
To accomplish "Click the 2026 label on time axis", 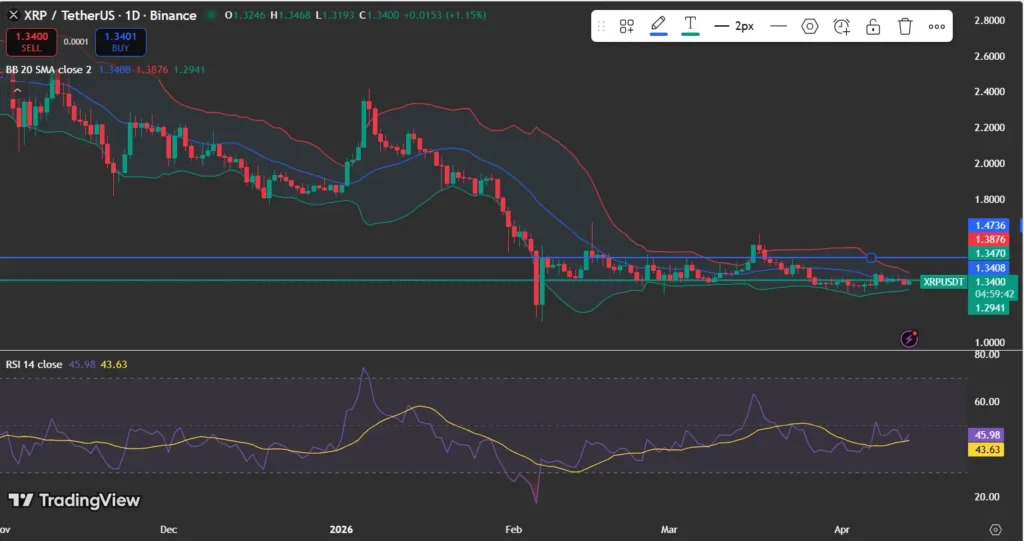I will coord(341,529).
